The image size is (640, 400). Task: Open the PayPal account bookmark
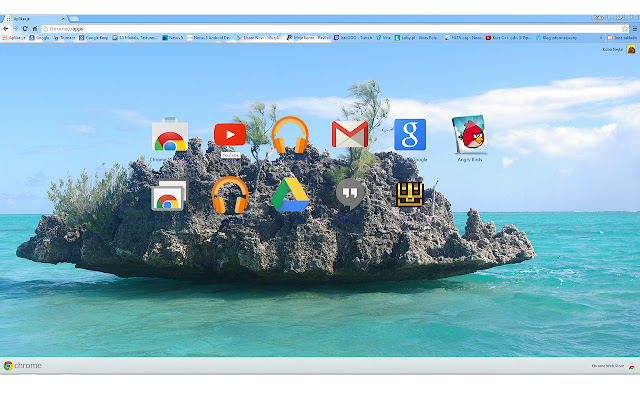click(309, 38)
